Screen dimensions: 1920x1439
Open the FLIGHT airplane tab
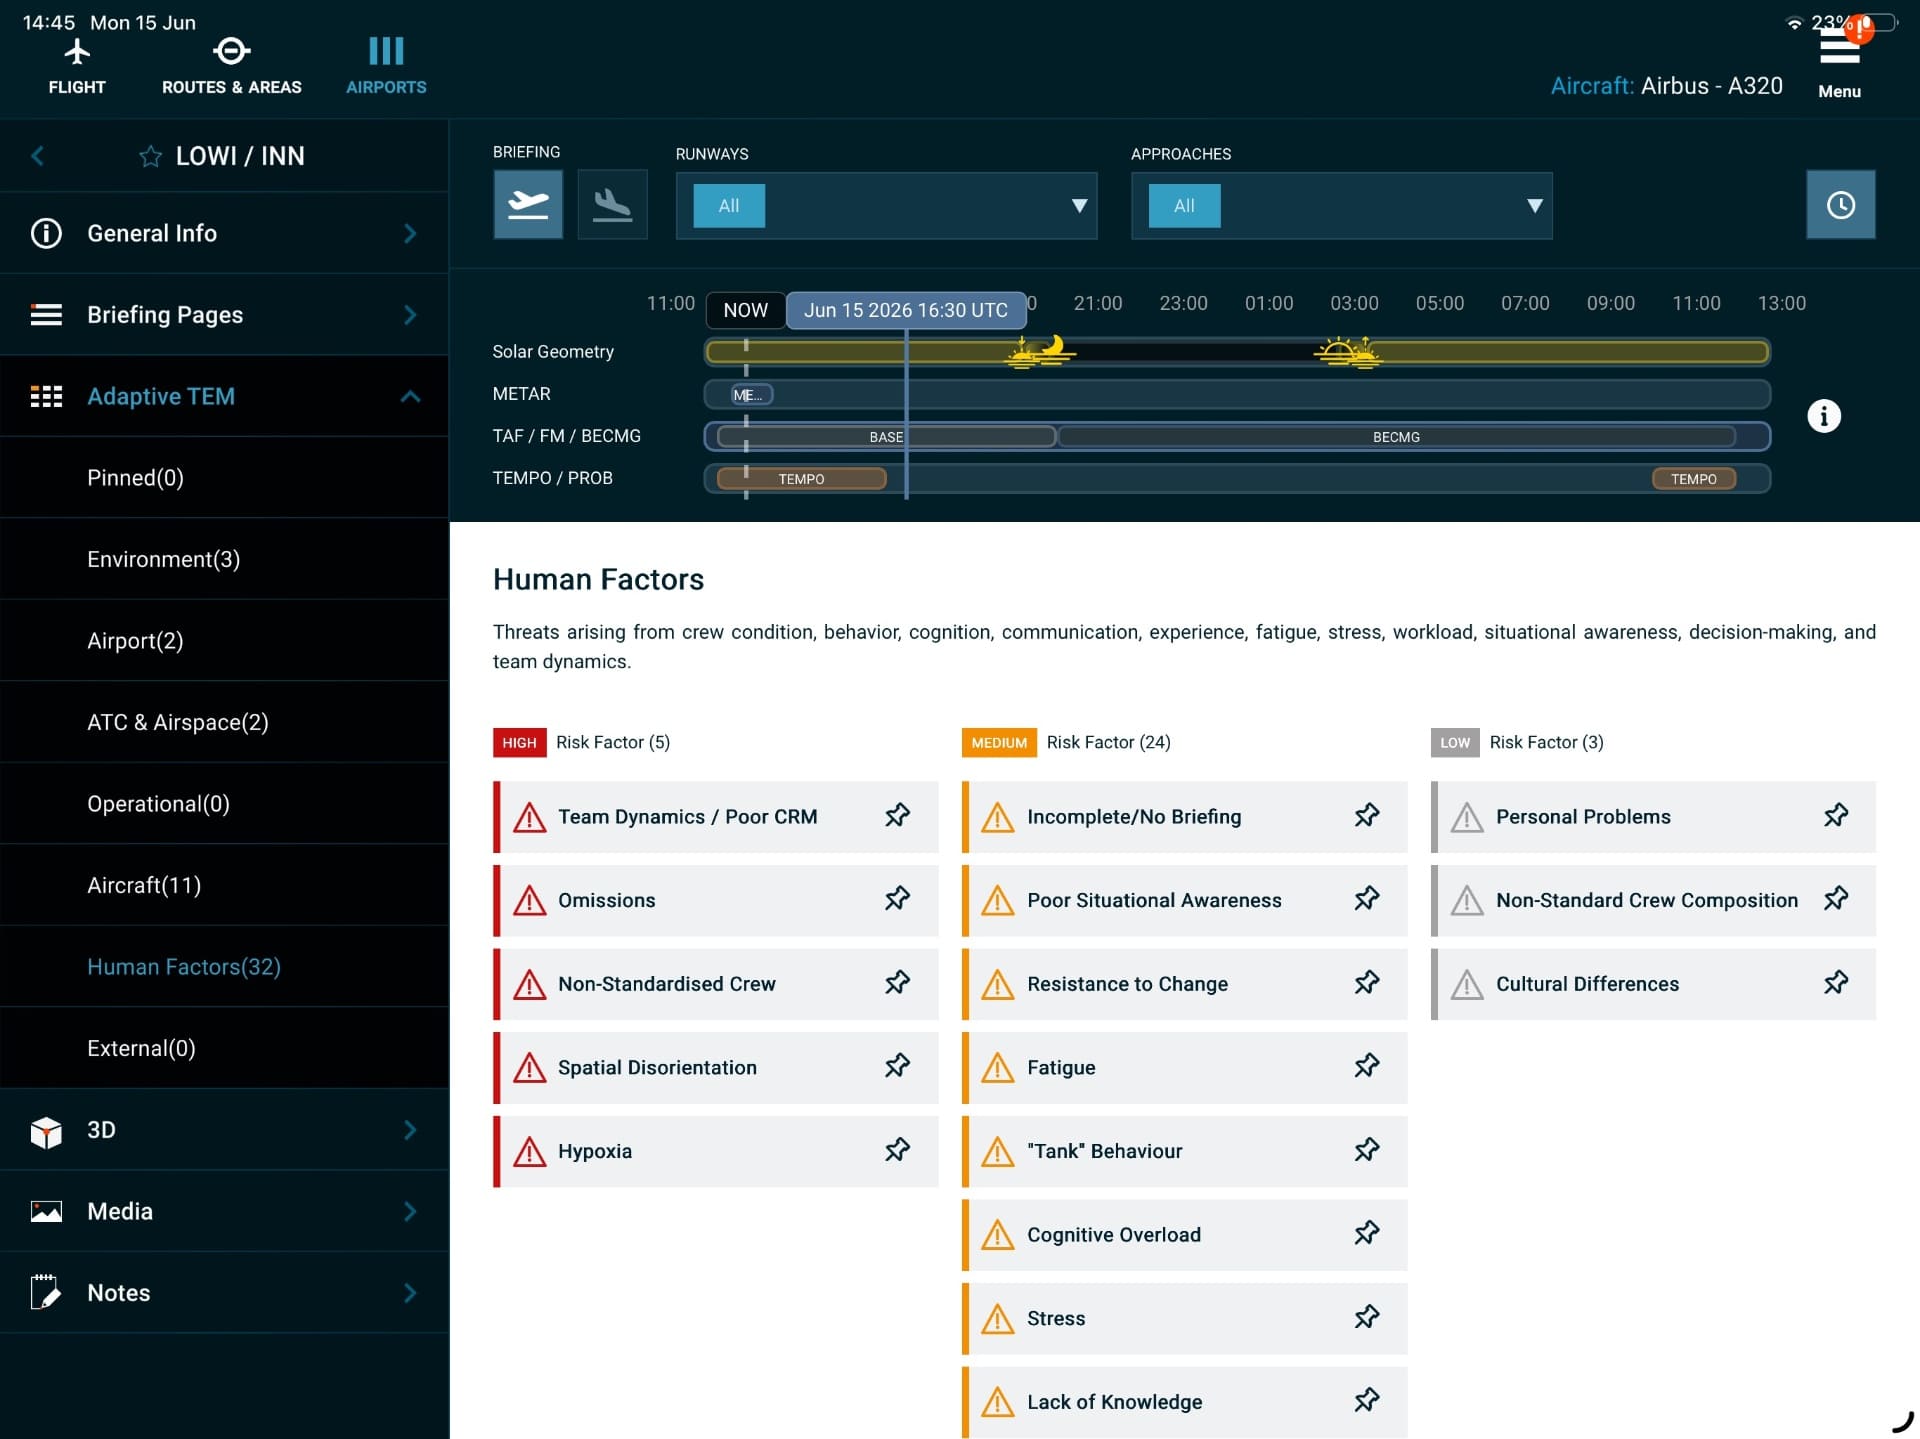point(77,66)
